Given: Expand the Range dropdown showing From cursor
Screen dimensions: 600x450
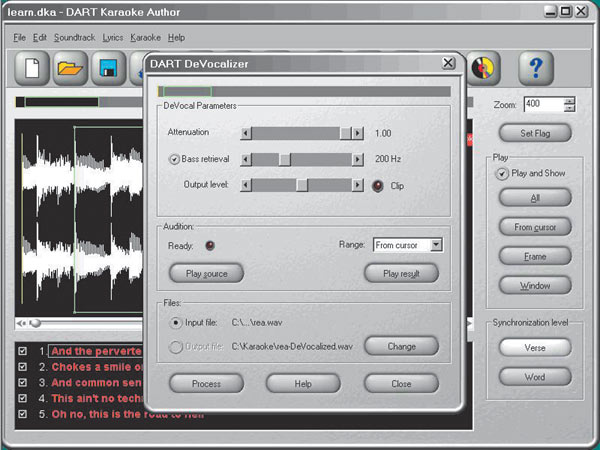Looking at the screenshot, I should click(x=435, y=244).
